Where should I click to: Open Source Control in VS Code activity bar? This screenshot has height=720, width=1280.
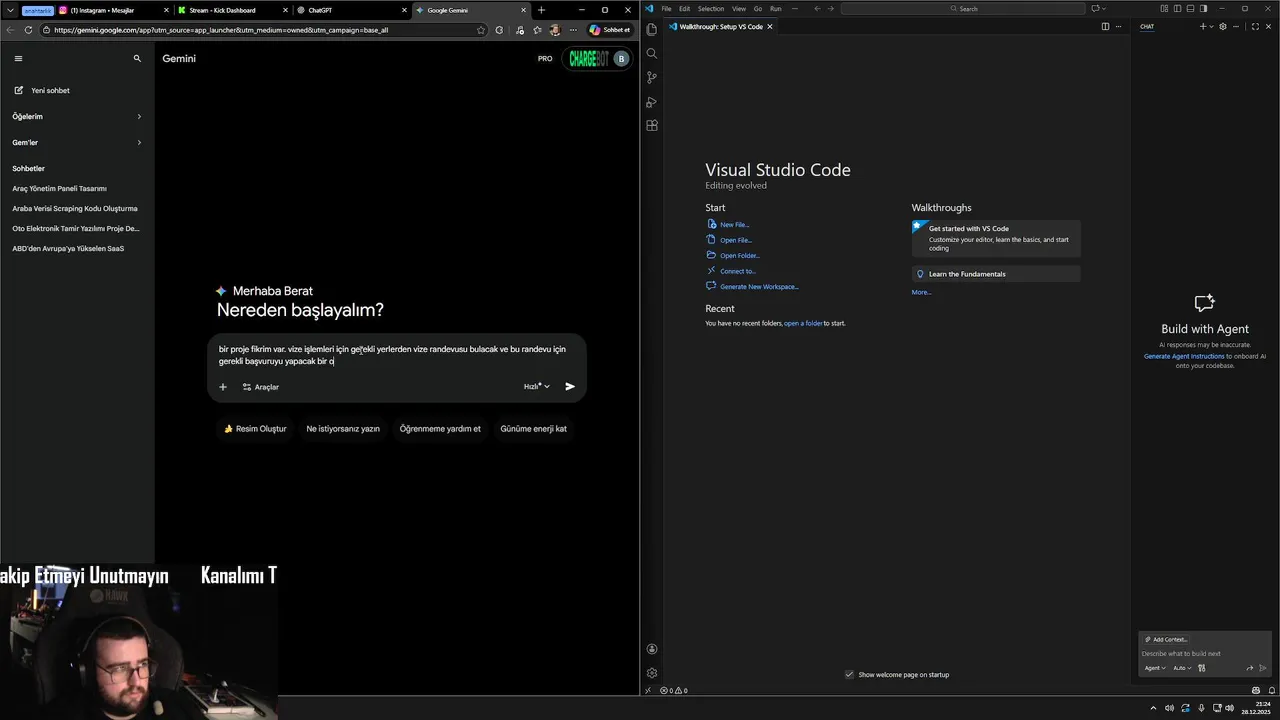652,78
